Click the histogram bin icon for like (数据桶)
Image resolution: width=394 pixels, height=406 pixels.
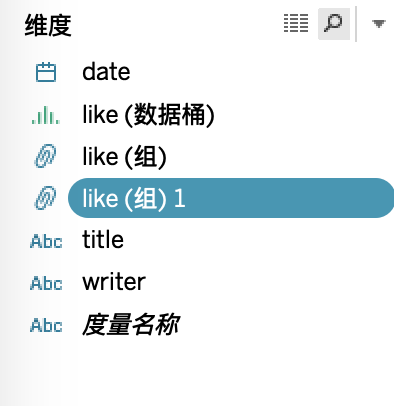coord(46,115)
